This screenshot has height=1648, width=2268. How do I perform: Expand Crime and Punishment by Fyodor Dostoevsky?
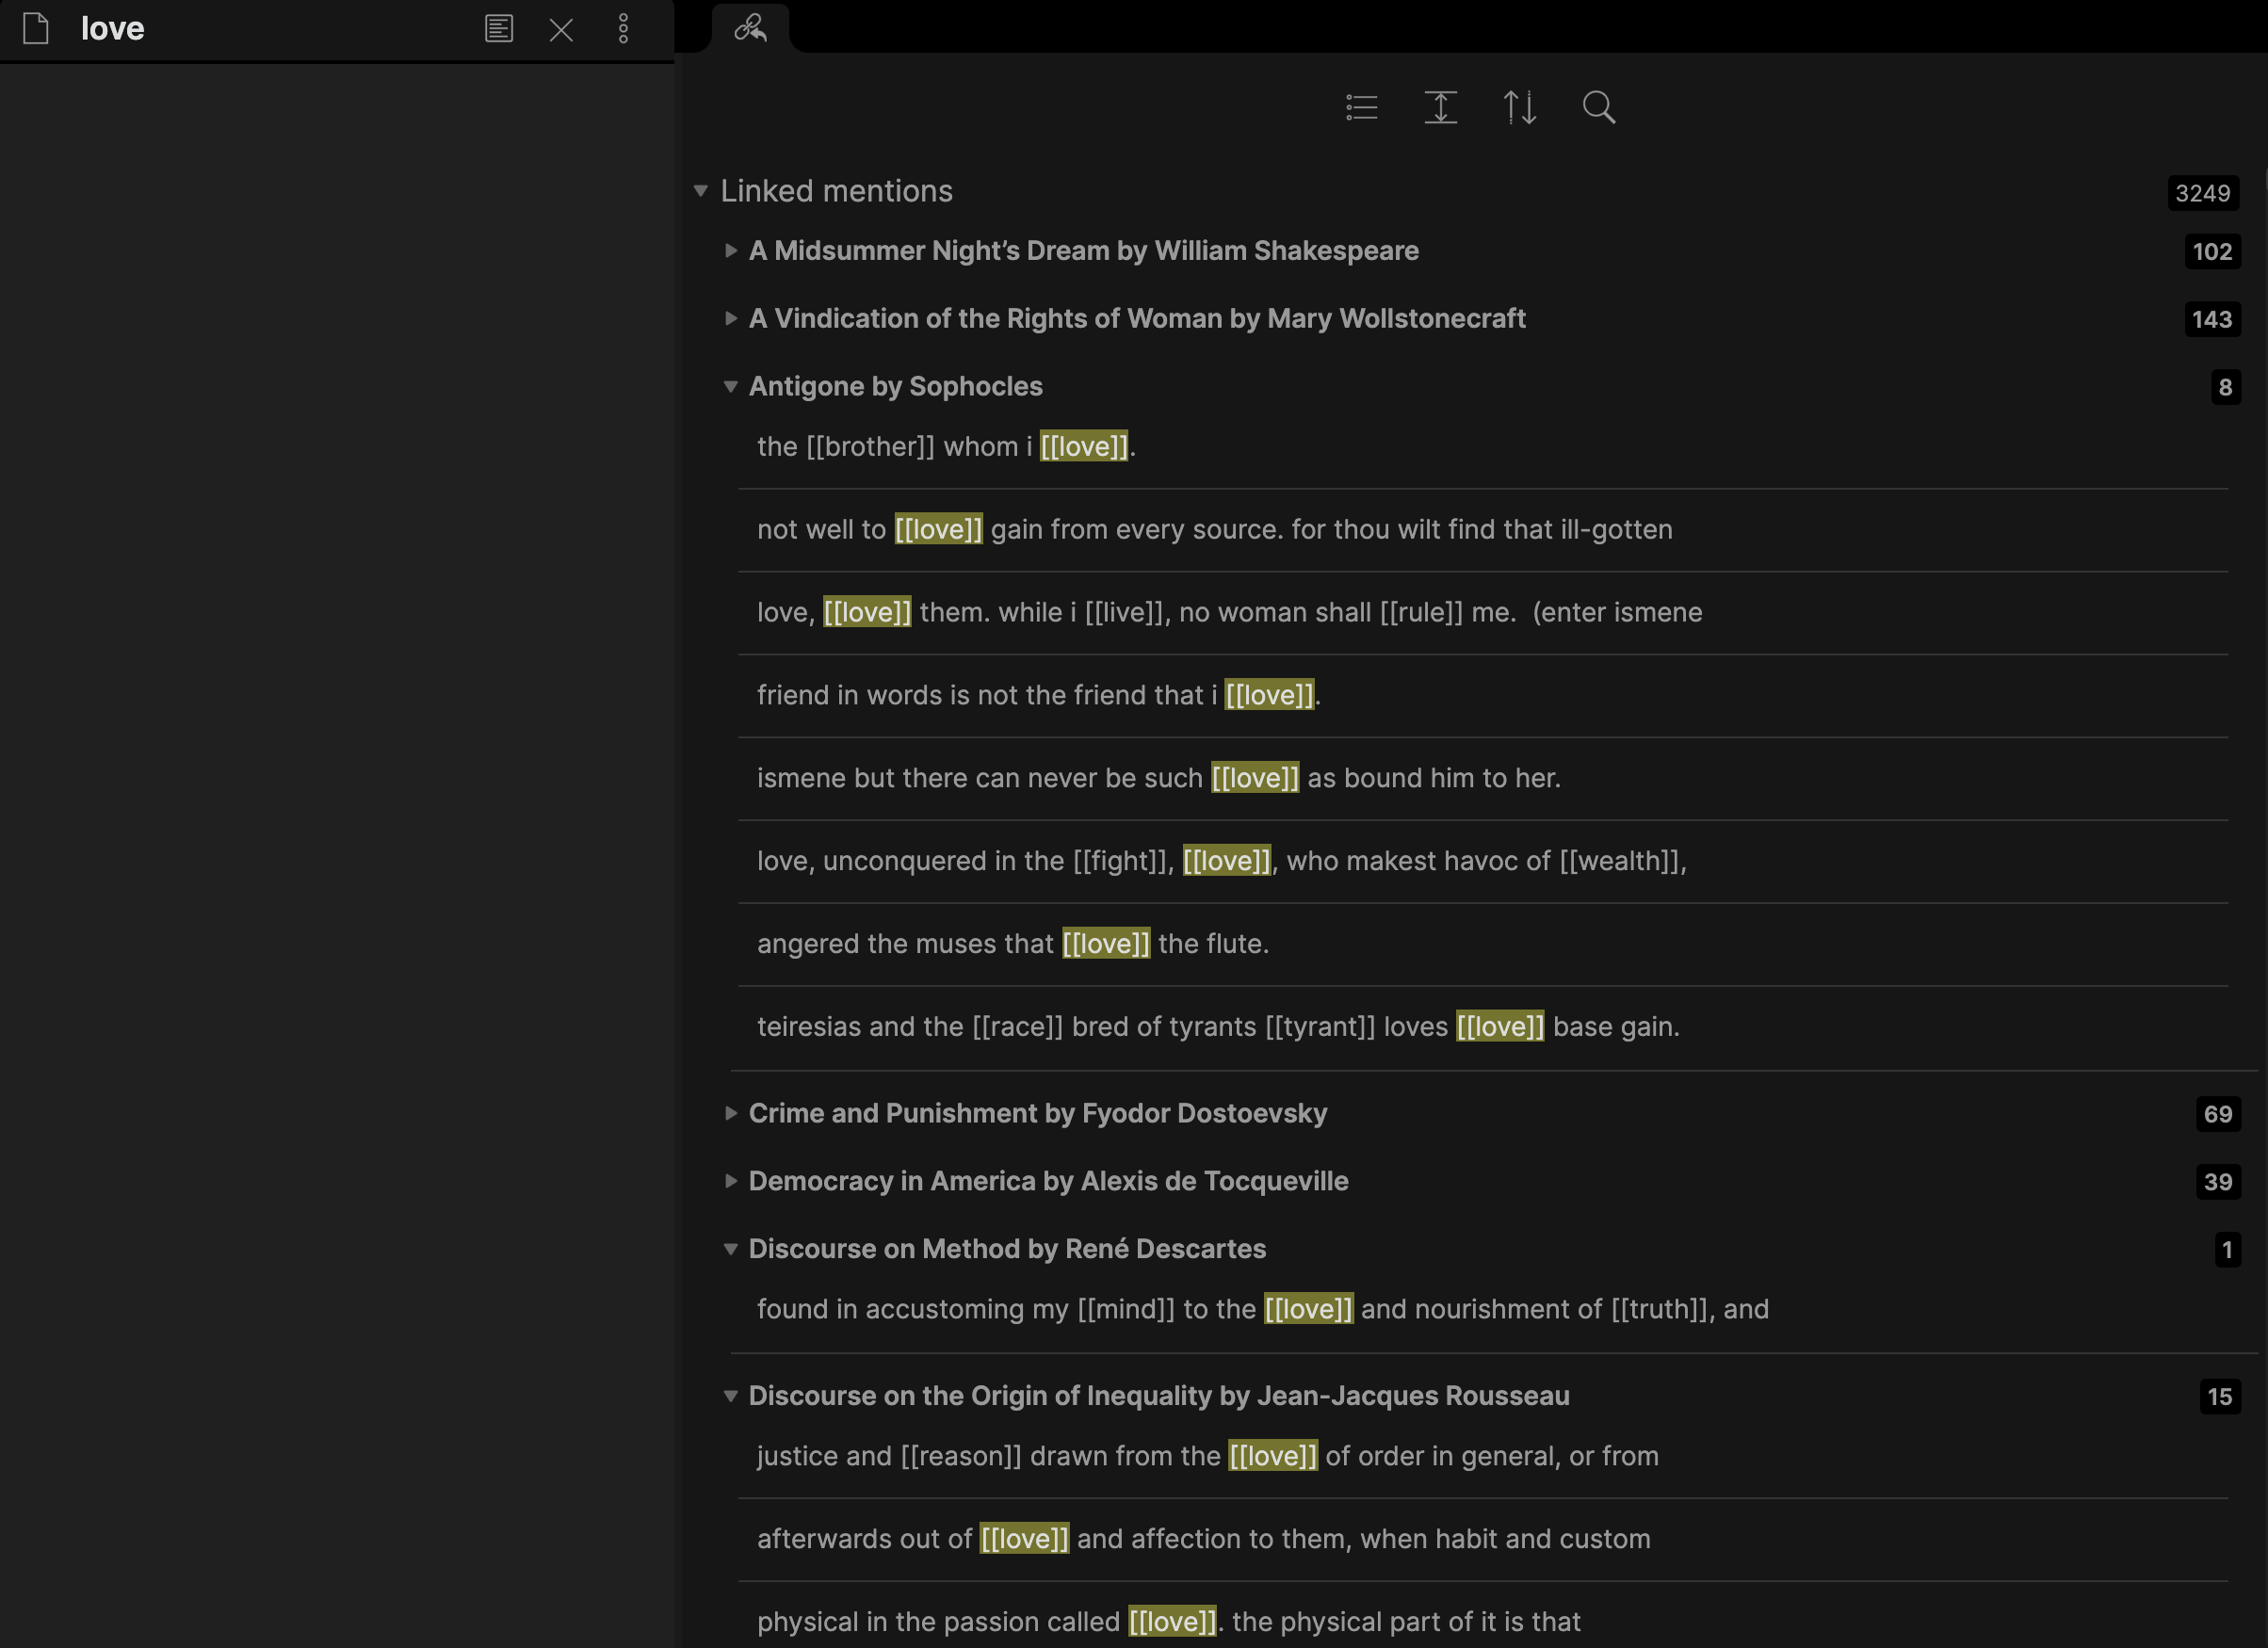point(731,1113)
